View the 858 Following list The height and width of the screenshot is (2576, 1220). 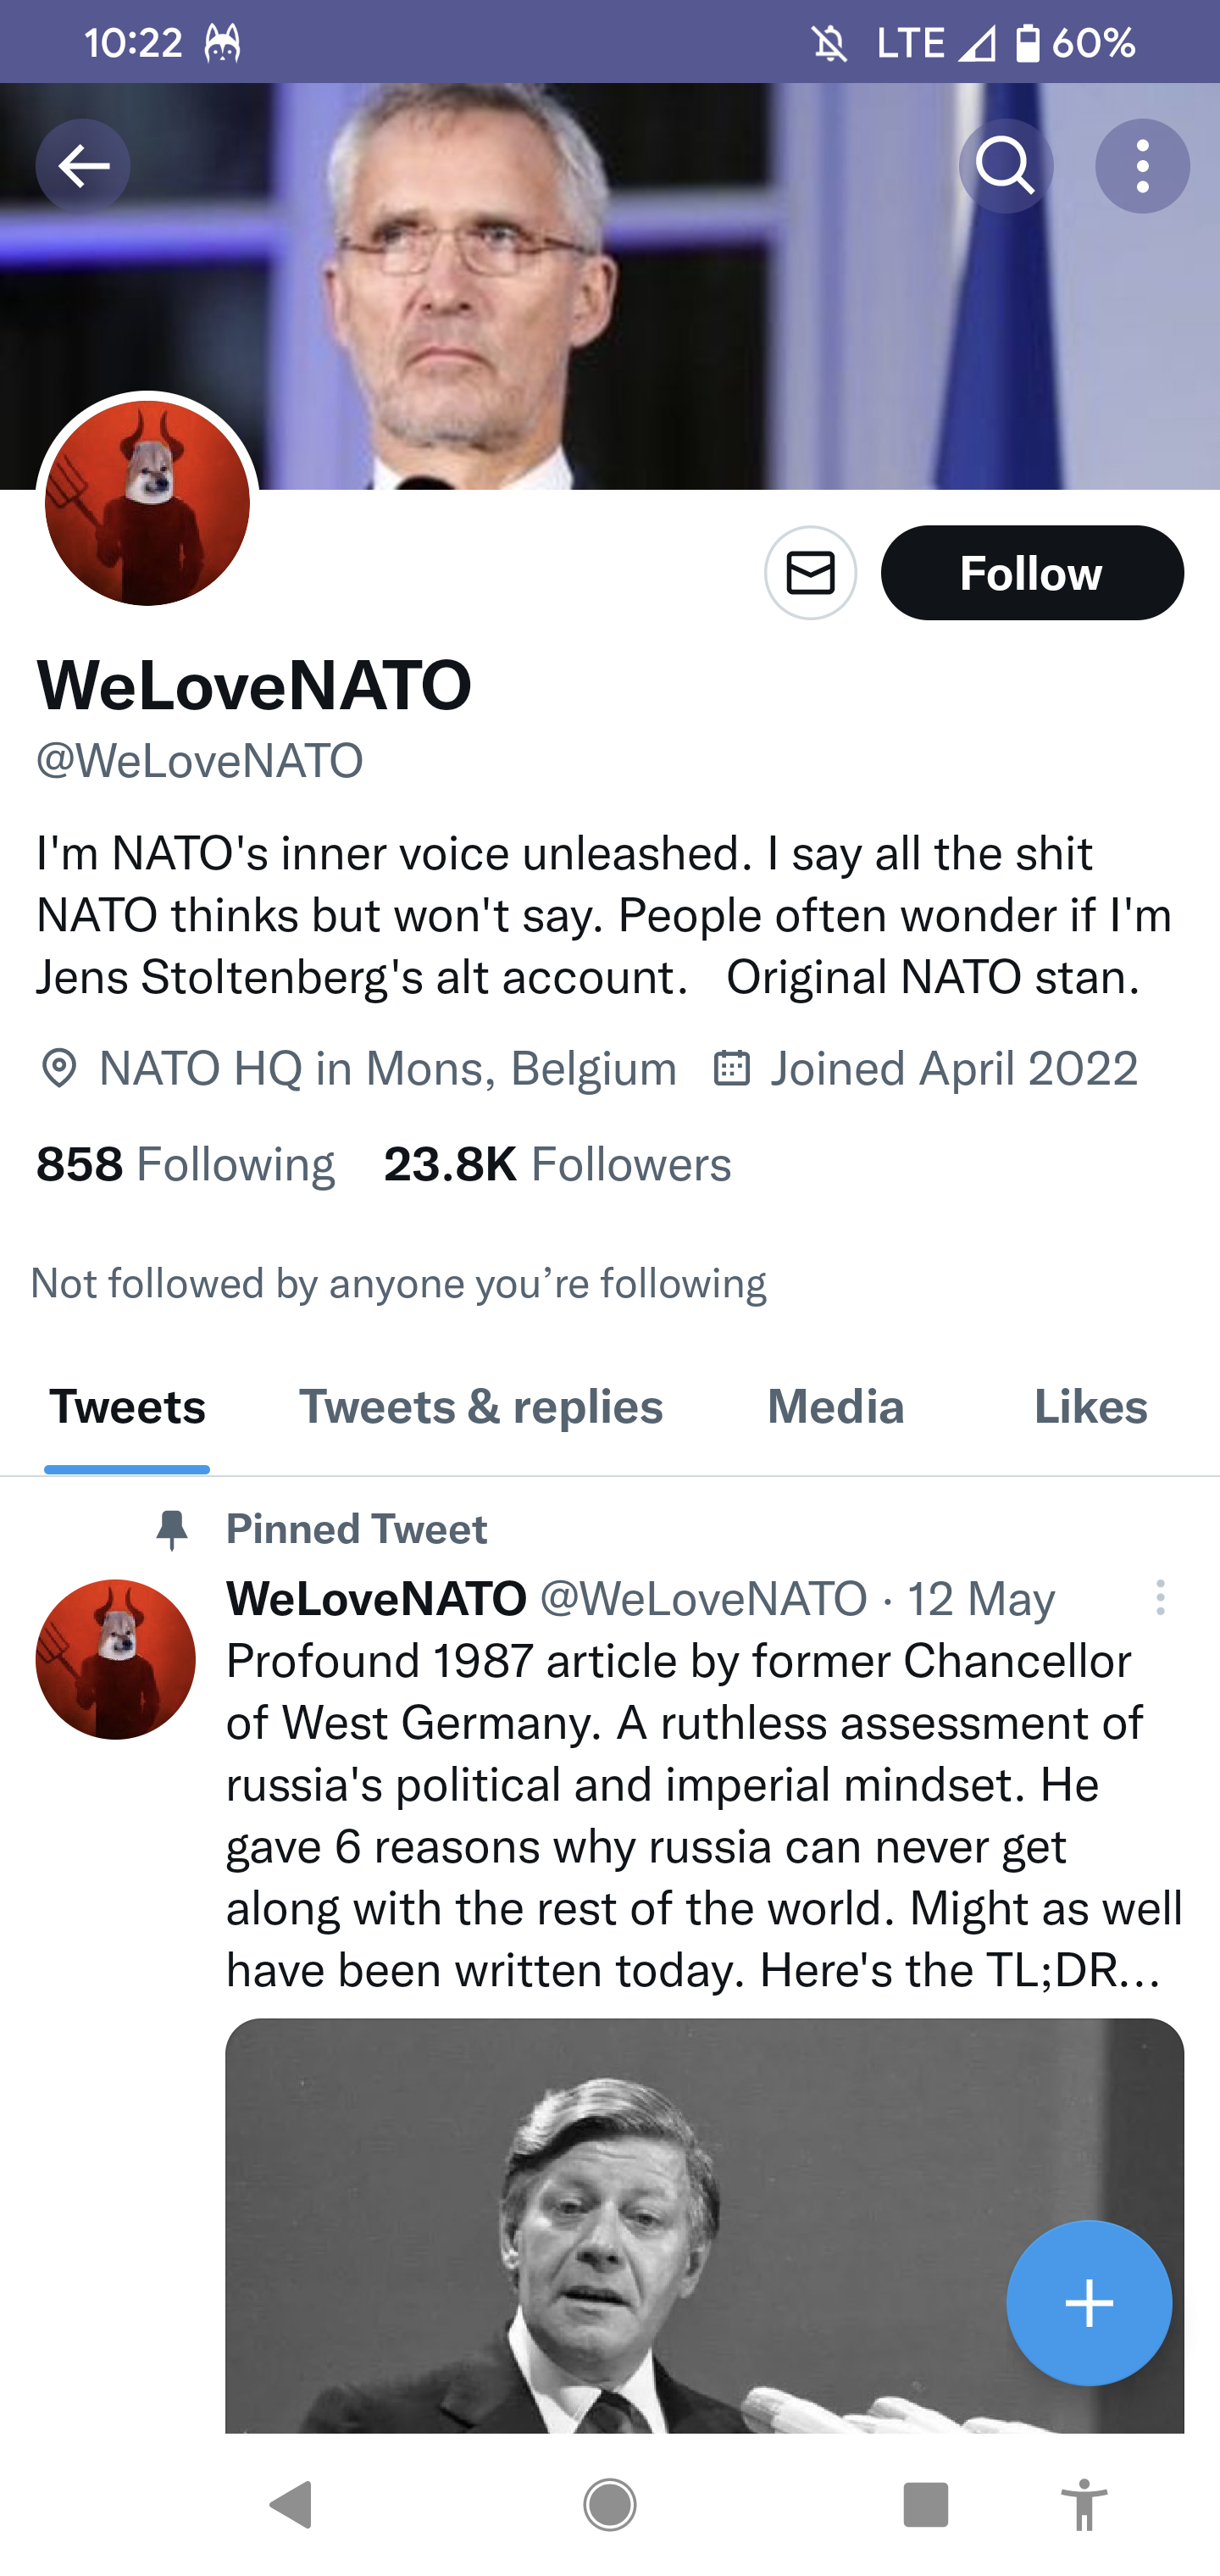point(185,1164)
